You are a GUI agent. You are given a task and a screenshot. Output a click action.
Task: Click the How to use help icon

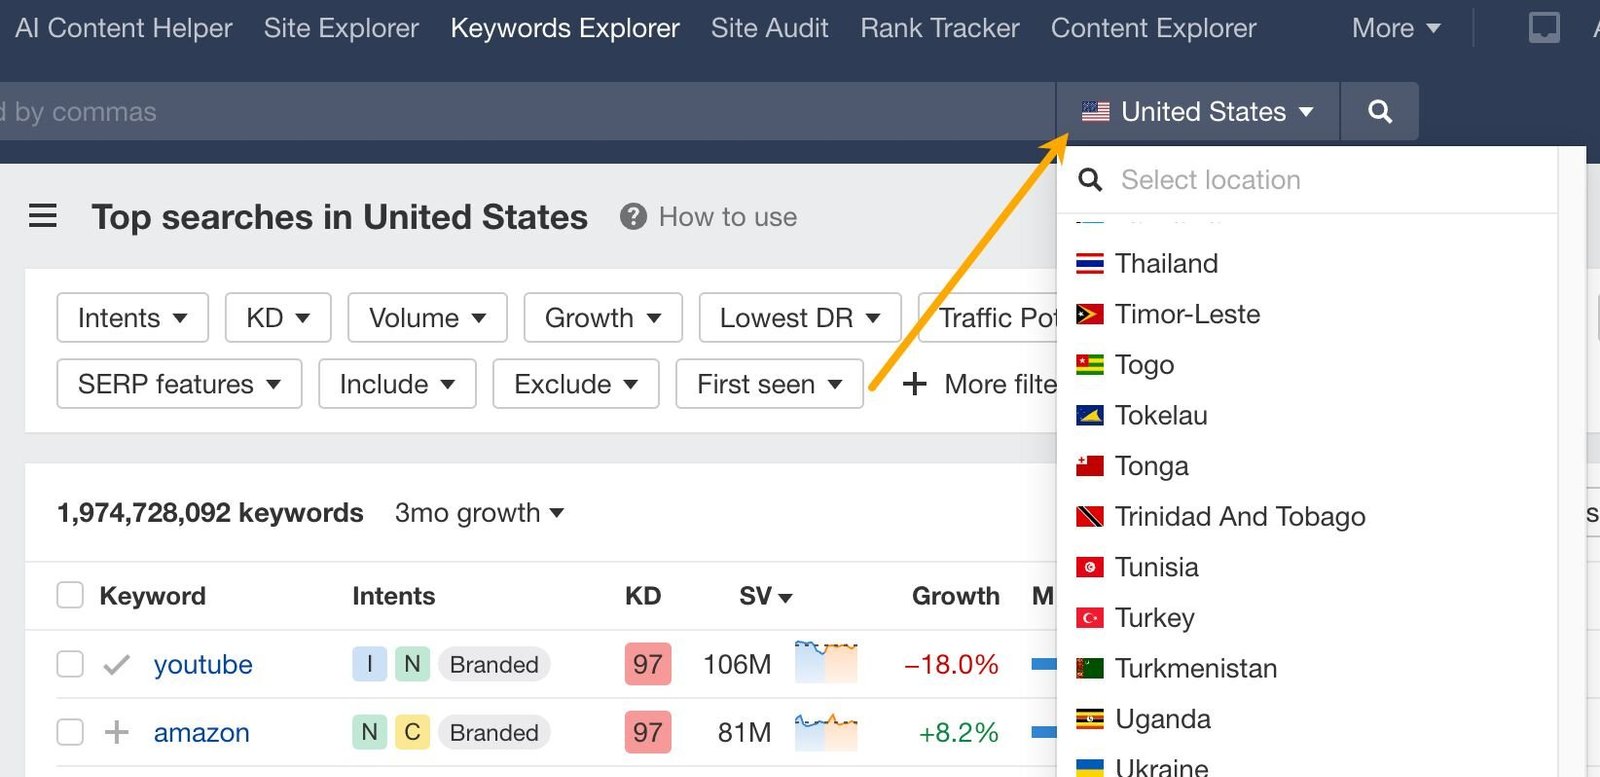click(x=633, y=216)
